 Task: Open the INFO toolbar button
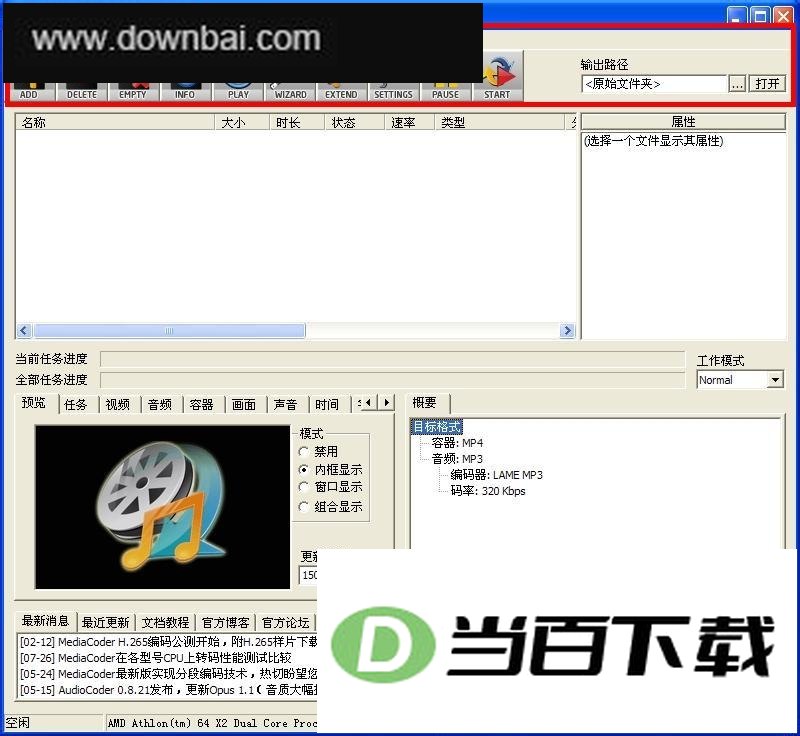tap(185, 92)
